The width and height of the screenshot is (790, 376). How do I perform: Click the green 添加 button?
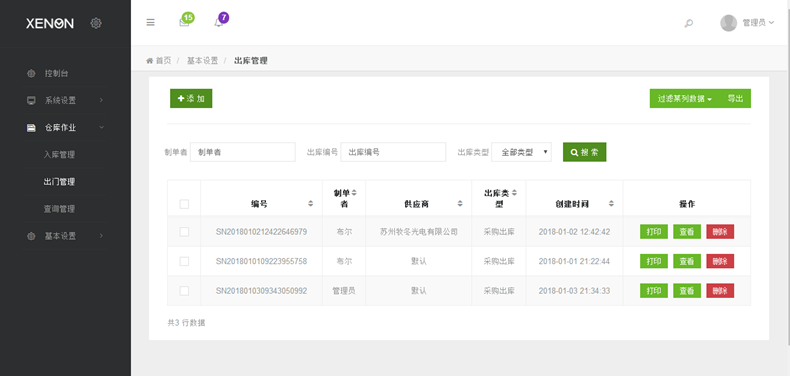[191, 98]
